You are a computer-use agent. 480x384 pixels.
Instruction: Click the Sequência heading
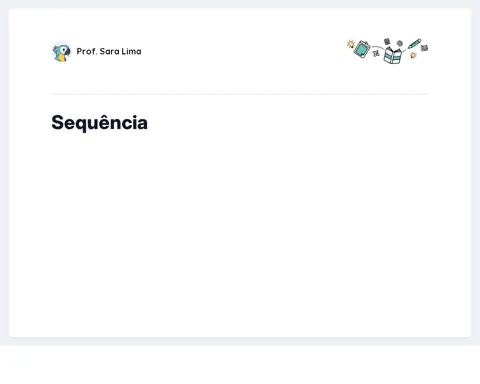point(99,123)
